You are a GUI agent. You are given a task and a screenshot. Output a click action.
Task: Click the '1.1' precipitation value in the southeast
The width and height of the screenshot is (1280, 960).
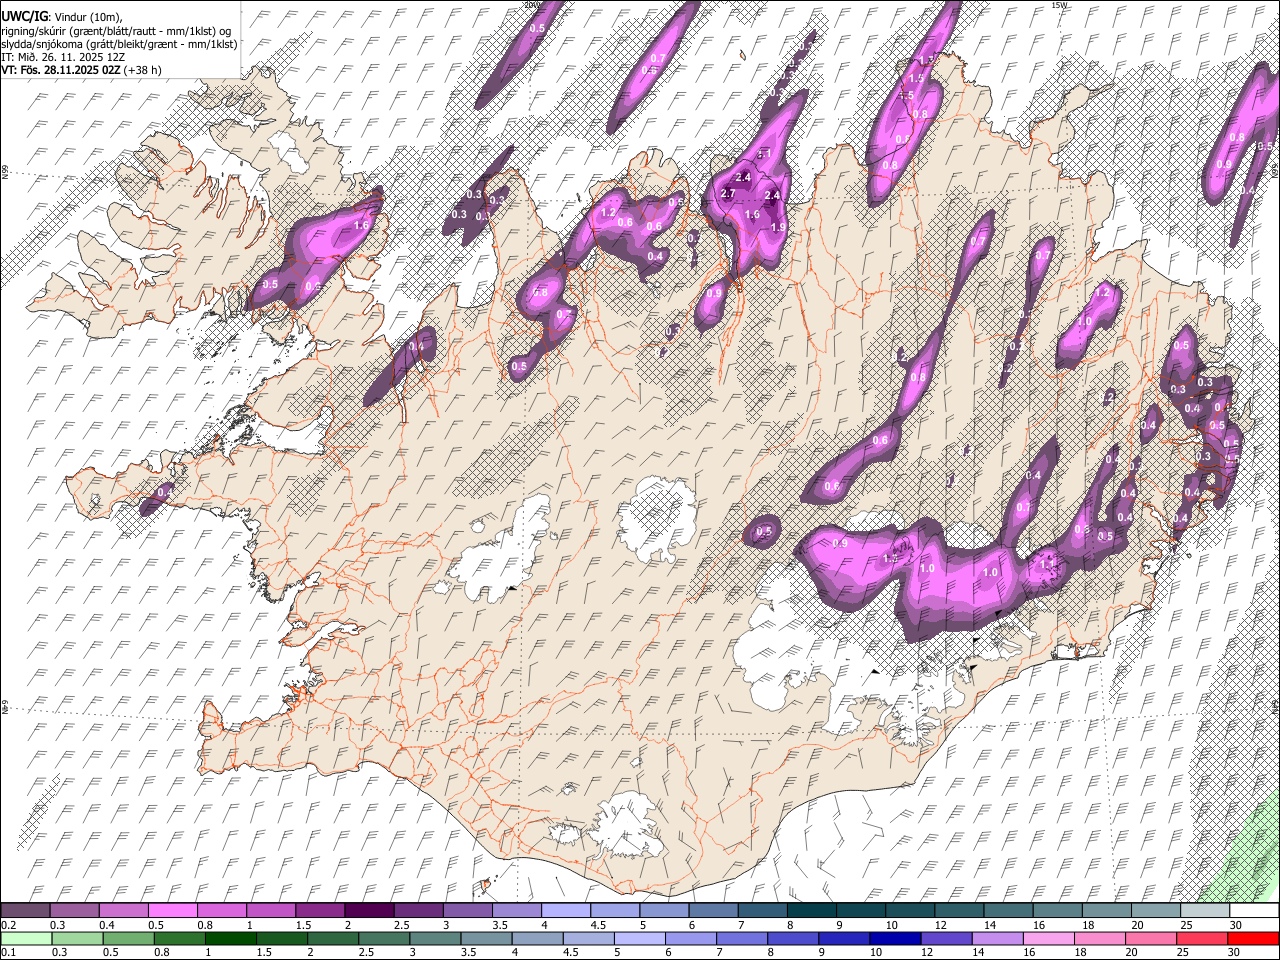tap(1046, 564)
